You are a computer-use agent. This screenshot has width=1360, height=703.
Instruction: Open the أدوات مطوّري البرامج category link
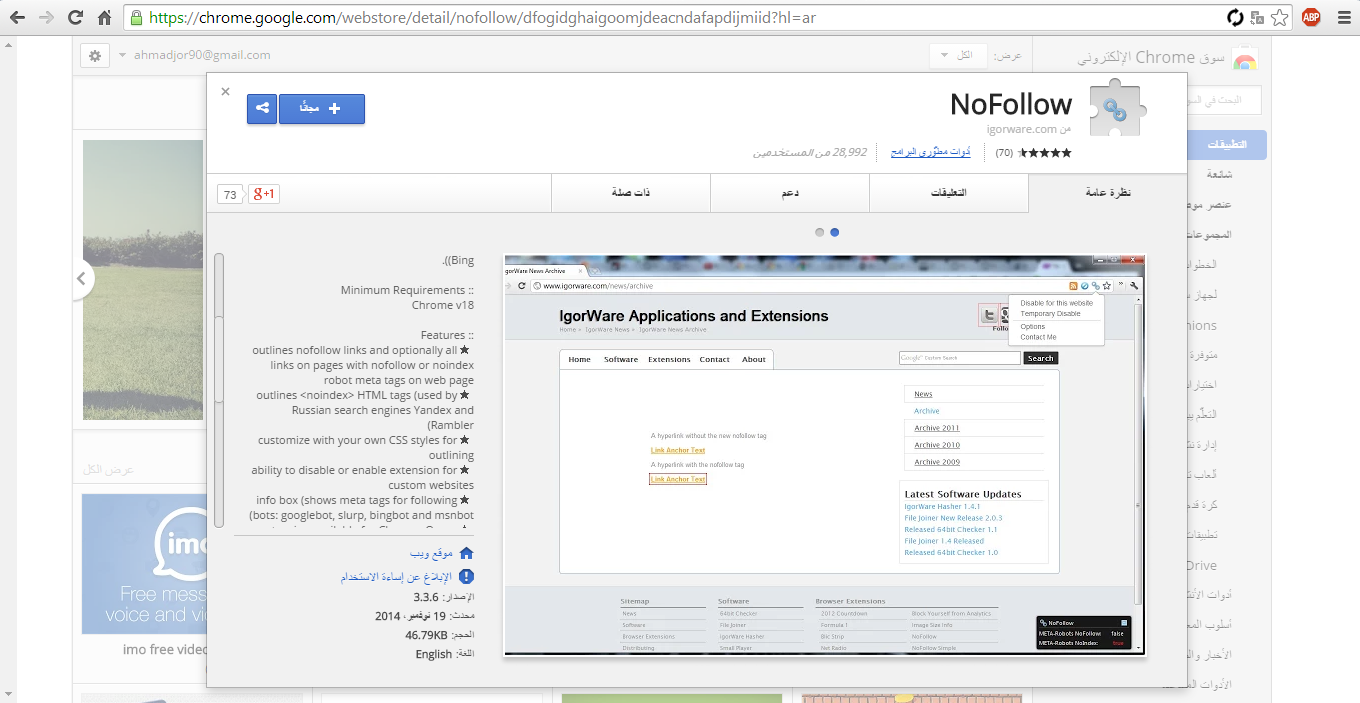[x=930, y=152]
